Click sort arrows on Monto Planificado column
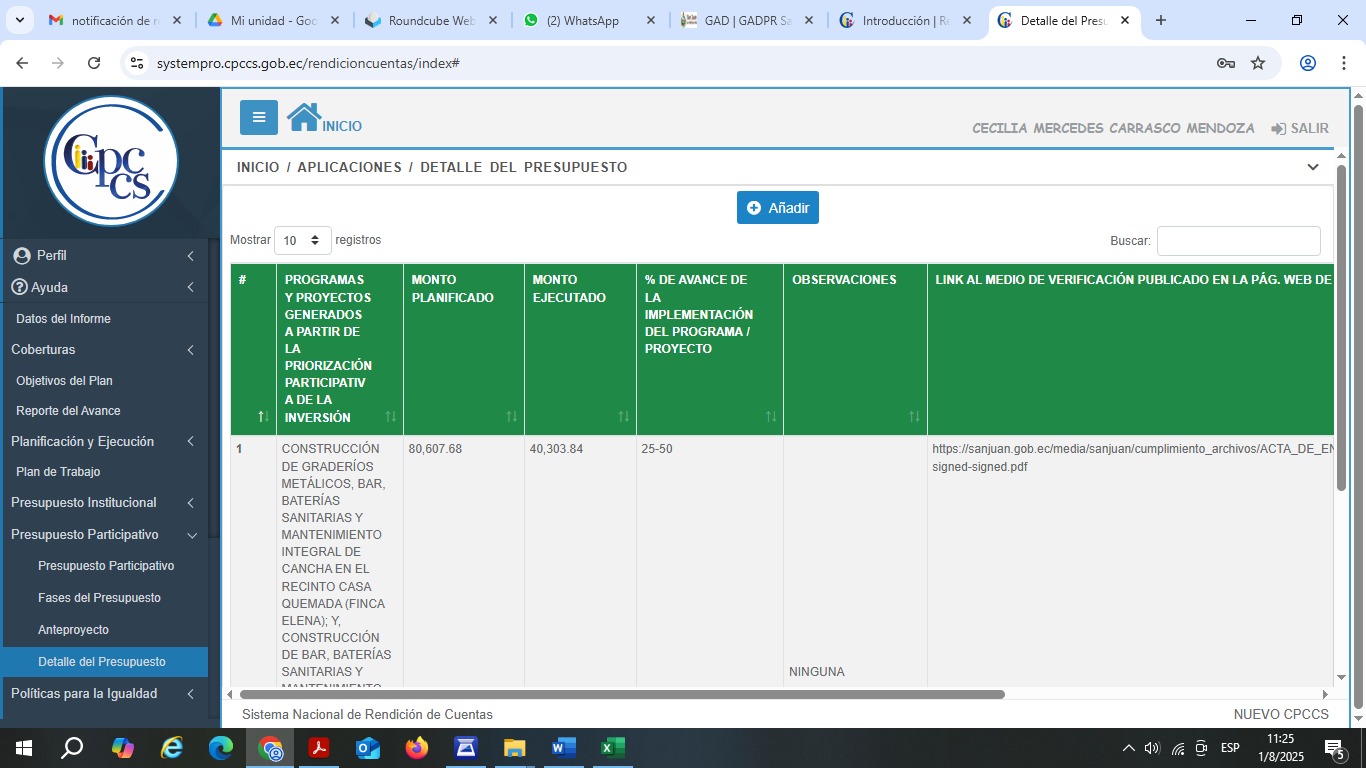The width and height of the screenshot is (1366, 768). pyautogui.click(x=511, y=416)
